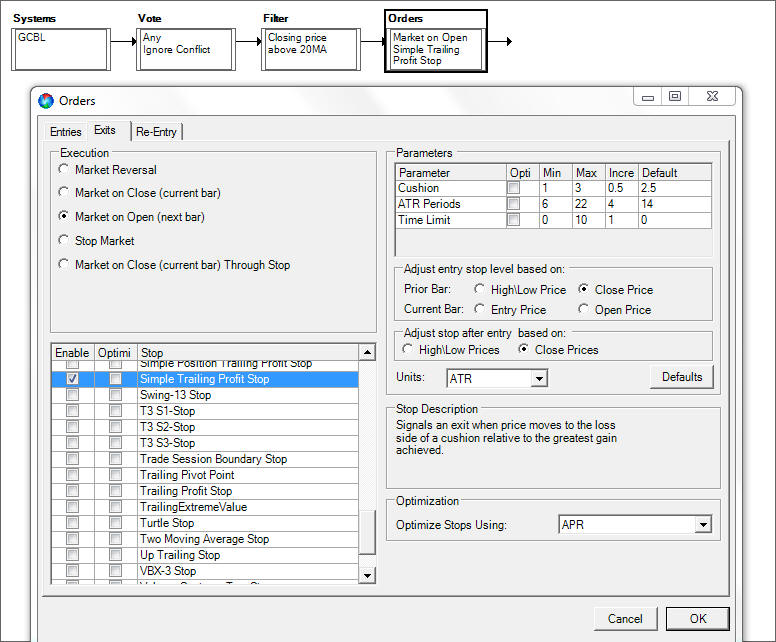The width and height of the screenshot is (776, 642).
Task: Enable Trade Session Boundary Stop
Action: point(72,459)
